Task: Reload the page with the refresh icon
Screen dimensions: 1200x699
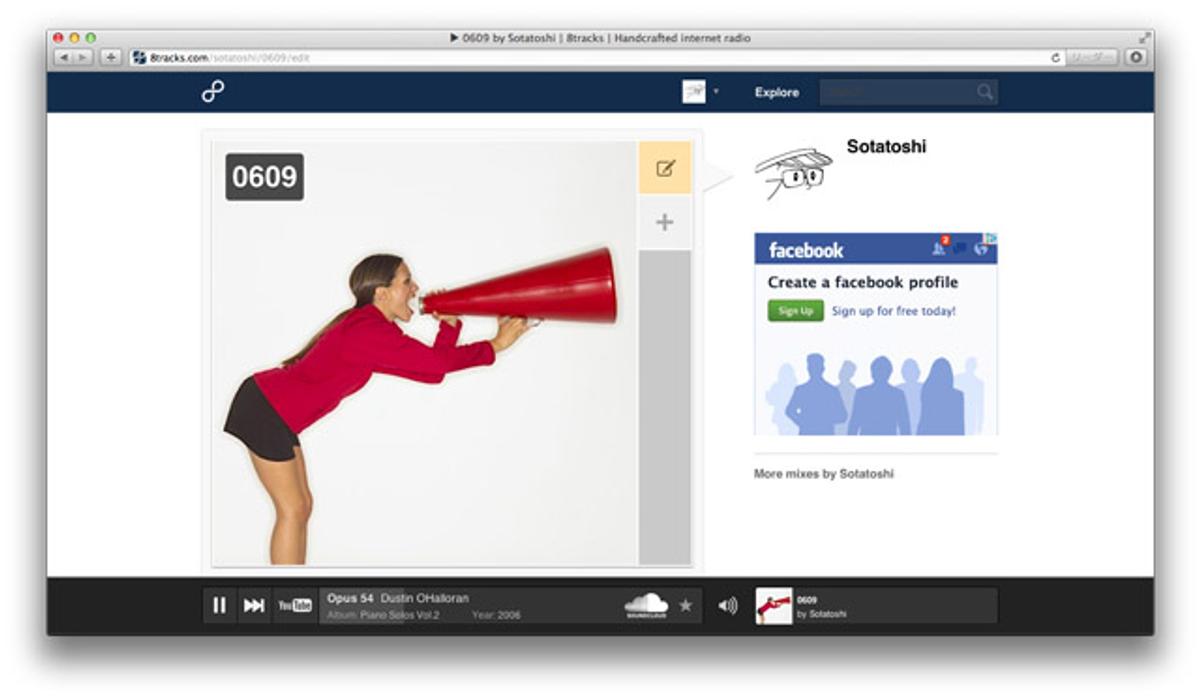Action: click(x=1056, y=58)
